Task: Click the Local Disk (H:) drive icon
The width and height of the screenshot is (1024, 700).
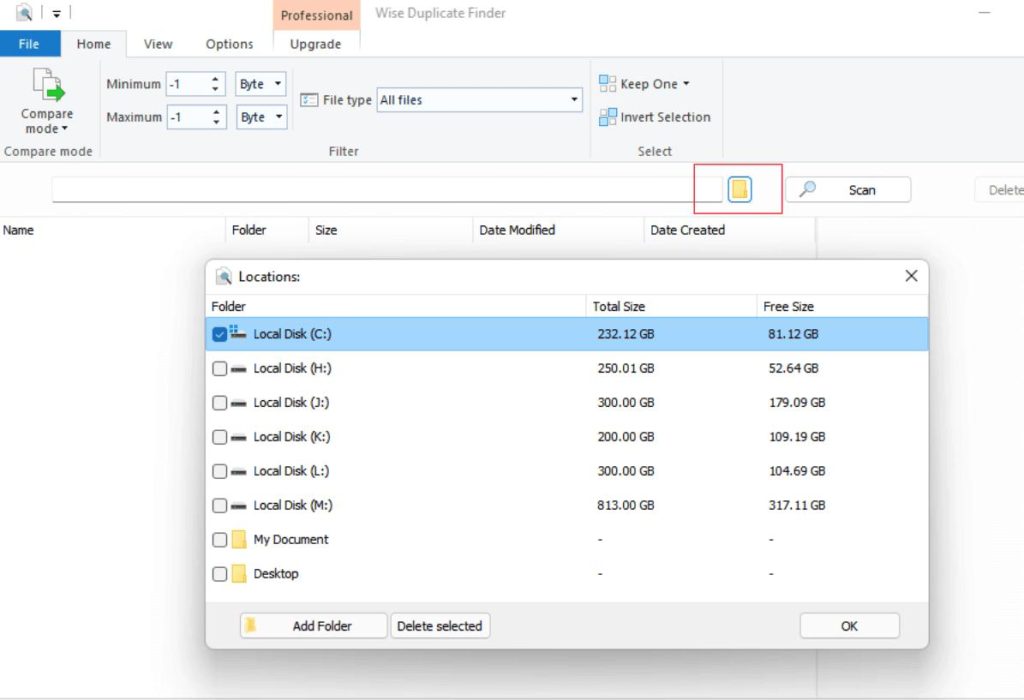Action: (238, 369)
